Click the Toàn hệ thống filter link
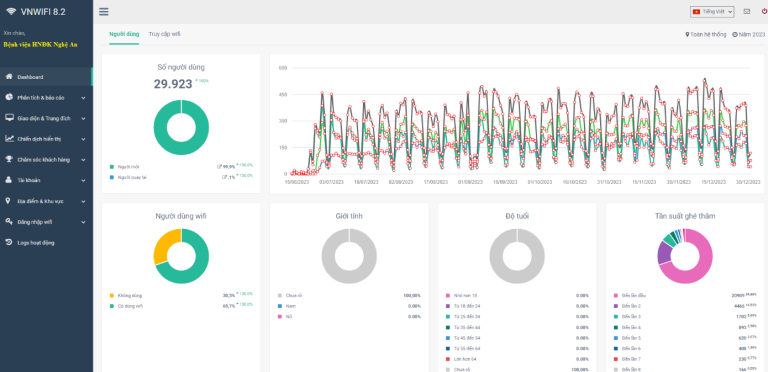 pyautogui.click(x=708, y=35)
